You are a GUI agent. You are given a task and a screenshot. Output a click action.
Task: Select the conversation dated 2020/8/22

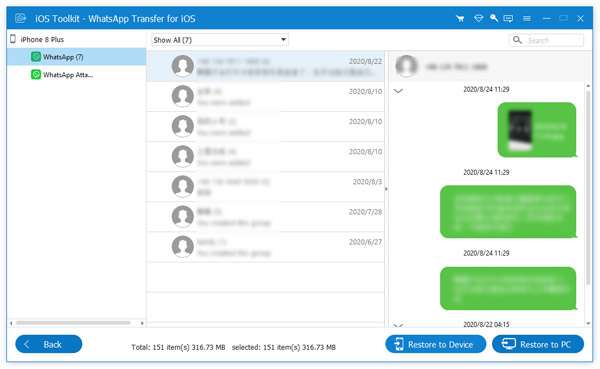(266, 66)
